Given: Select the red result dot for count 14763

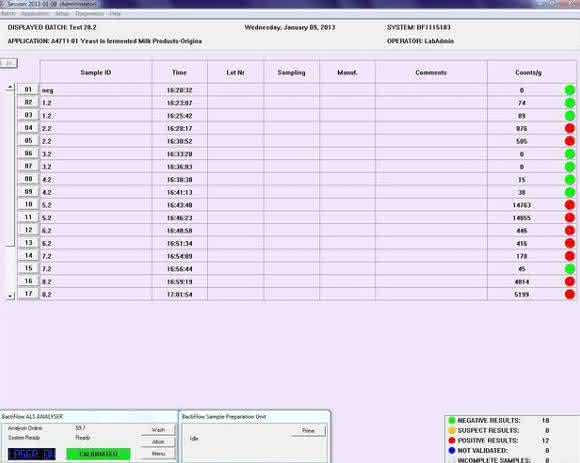Looking at the screenshot, I should click(570, 205).
